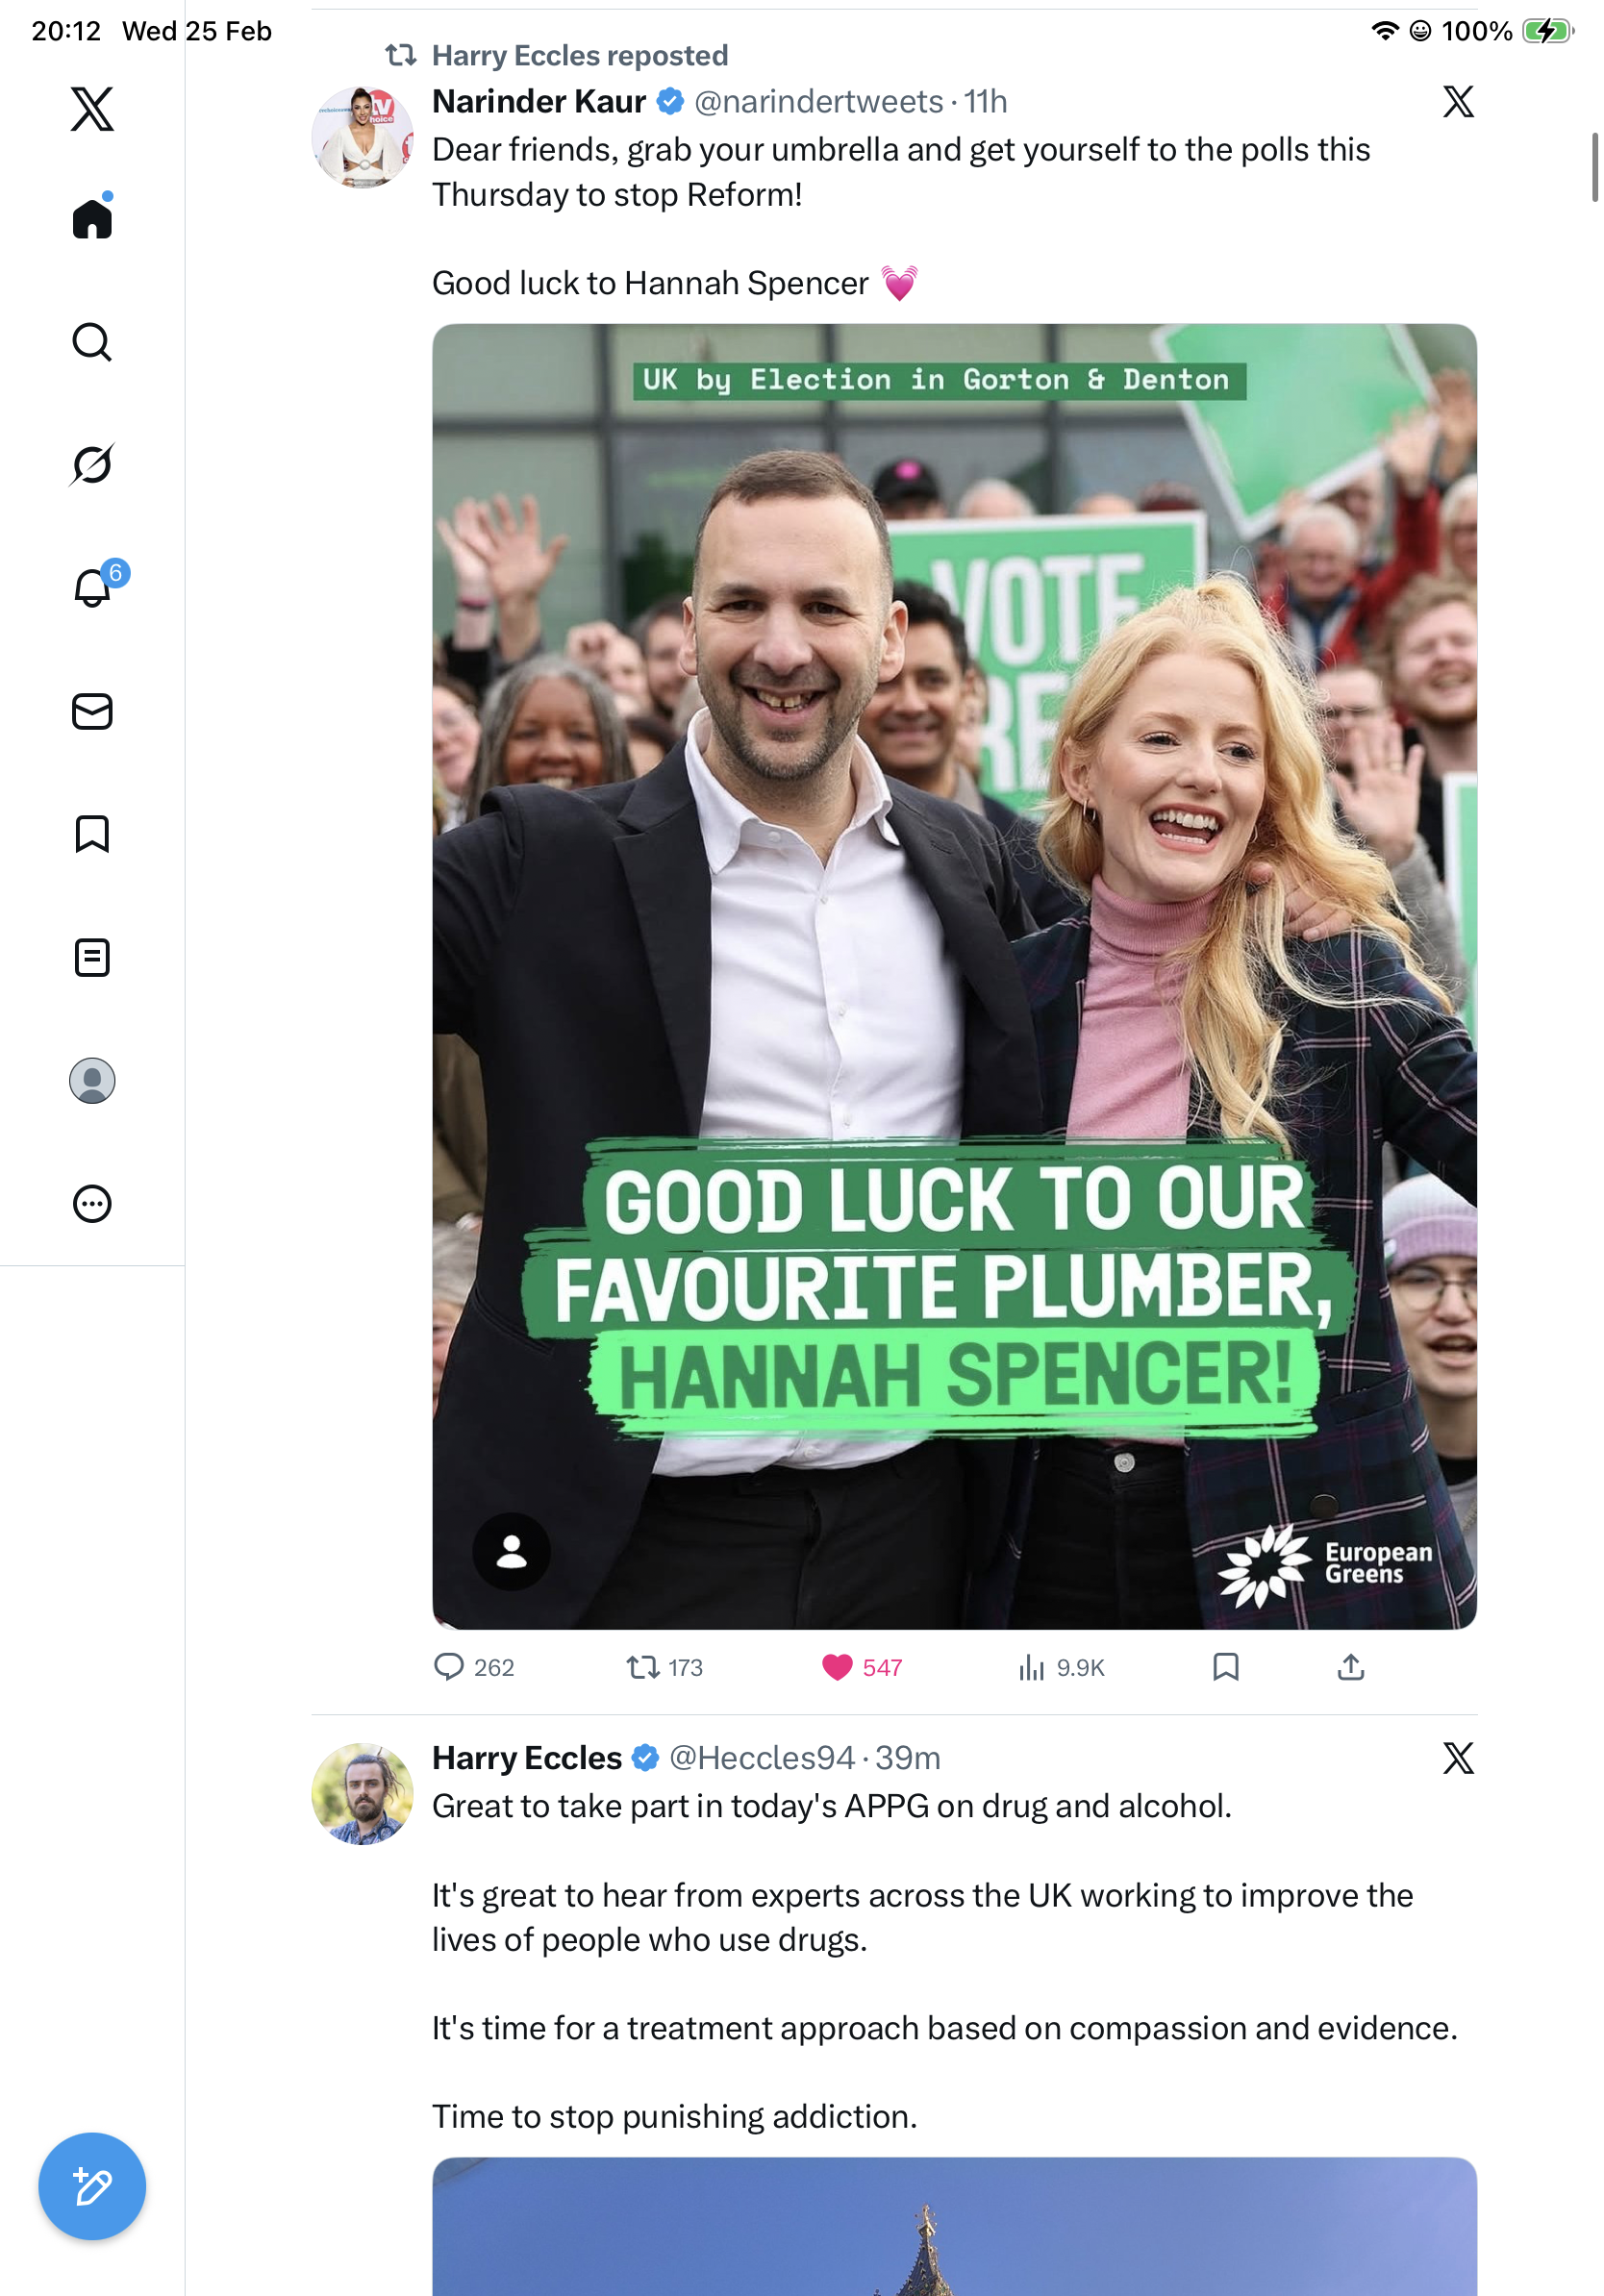Screen dimensions: 1604x2296
Task: Open Grok menu on Narinder Kaur's post
Action: point(1458,101)
